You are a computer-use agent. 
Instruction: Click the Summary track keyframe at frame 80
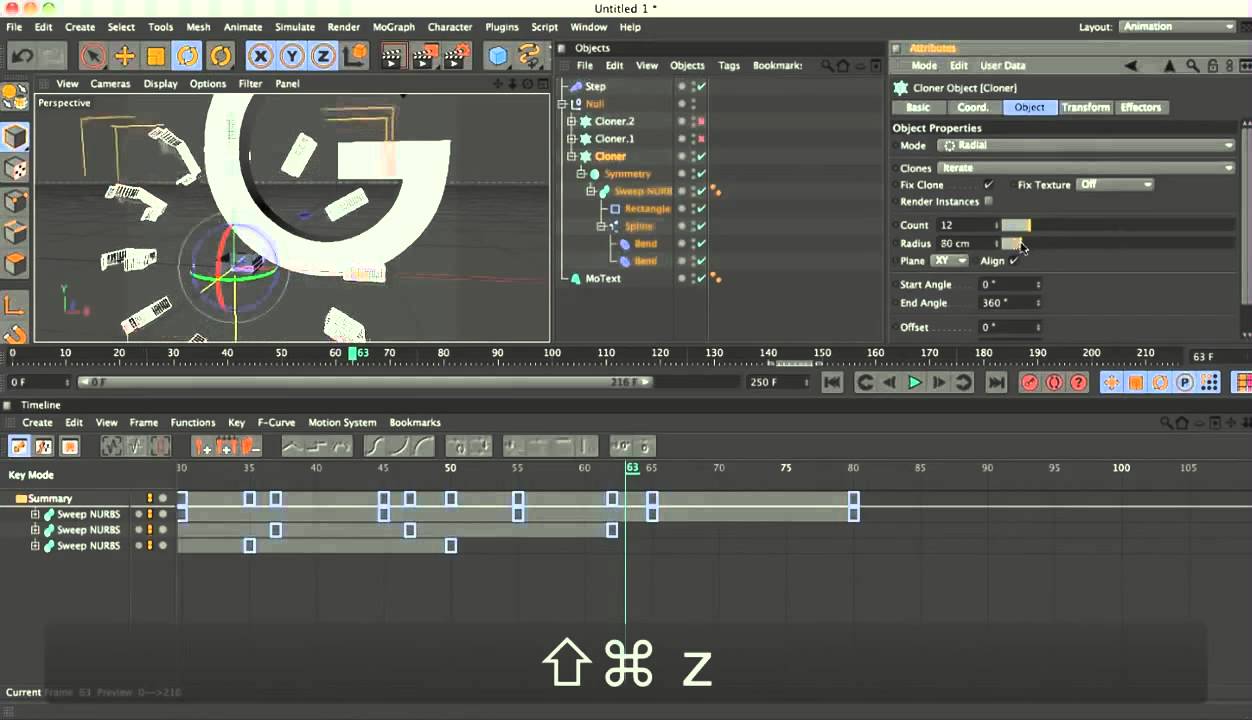[854, 499]
